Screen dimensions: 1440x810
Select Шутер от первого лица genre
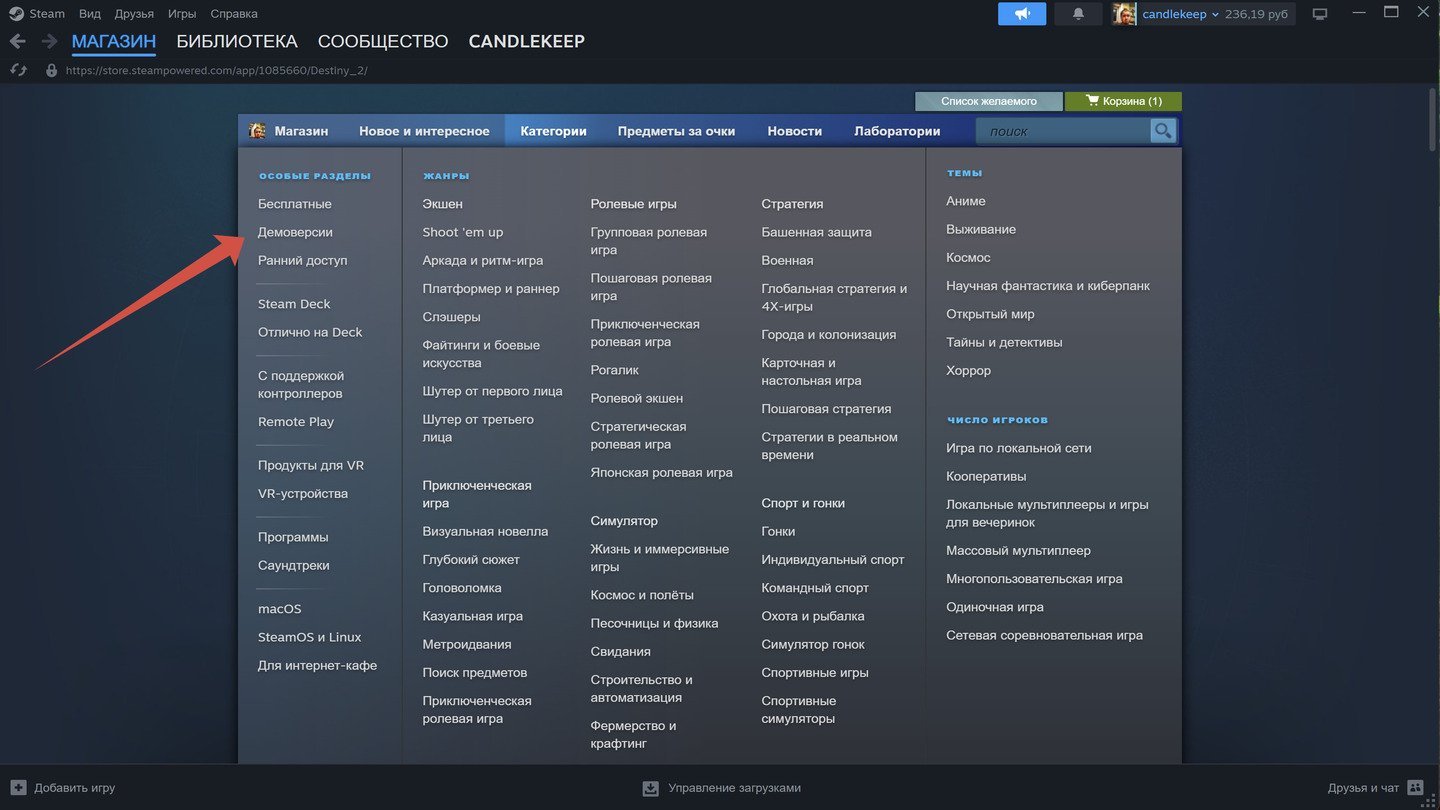click(x=493, y=392)
